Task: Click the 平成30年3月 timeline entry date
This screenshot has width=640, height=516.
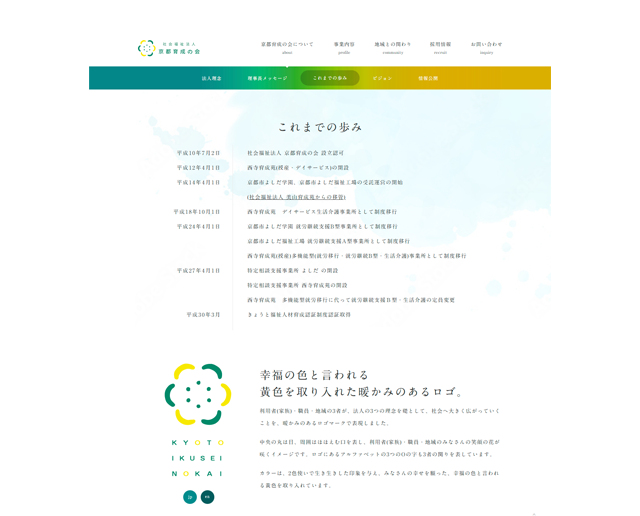Action: pos(203,314)
